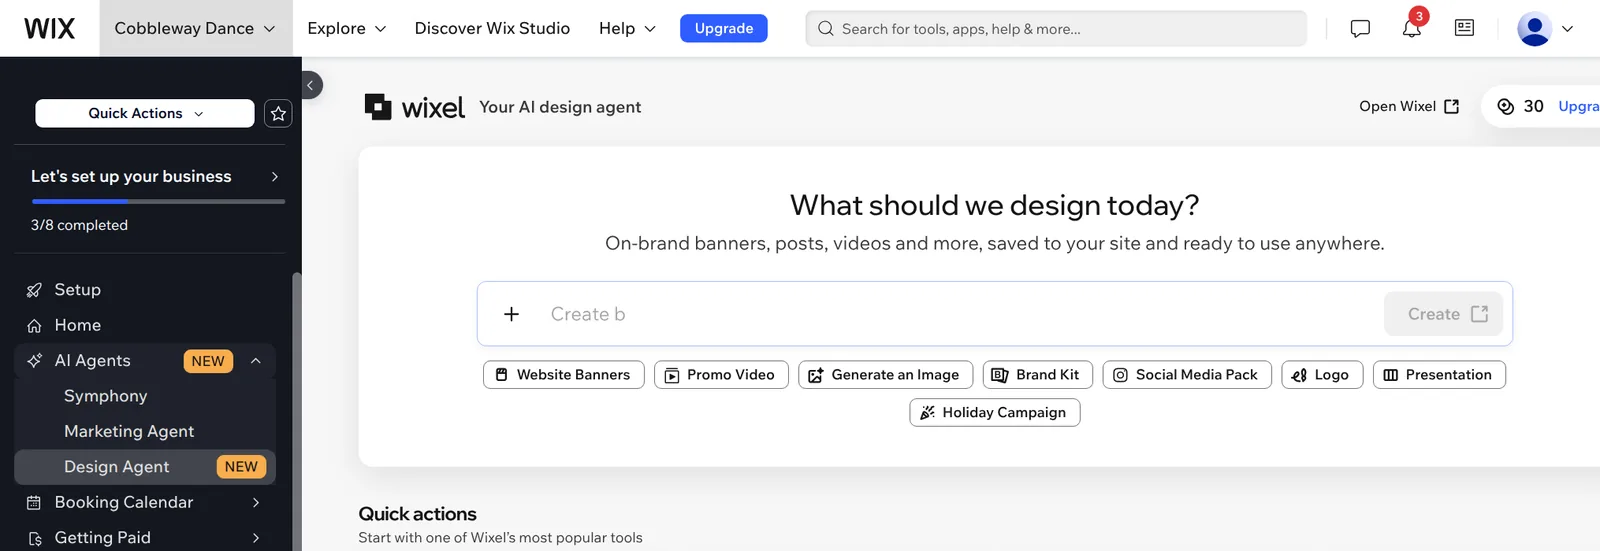Click the external link icon beside Open Wixel

(x=1452, y=106)
